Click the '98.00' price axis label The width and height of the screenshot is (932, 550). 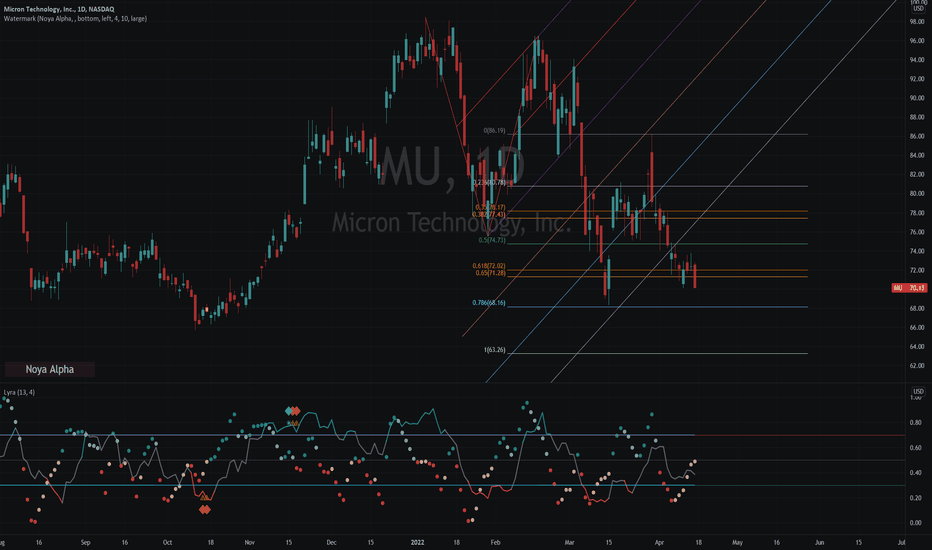(917, 21)
